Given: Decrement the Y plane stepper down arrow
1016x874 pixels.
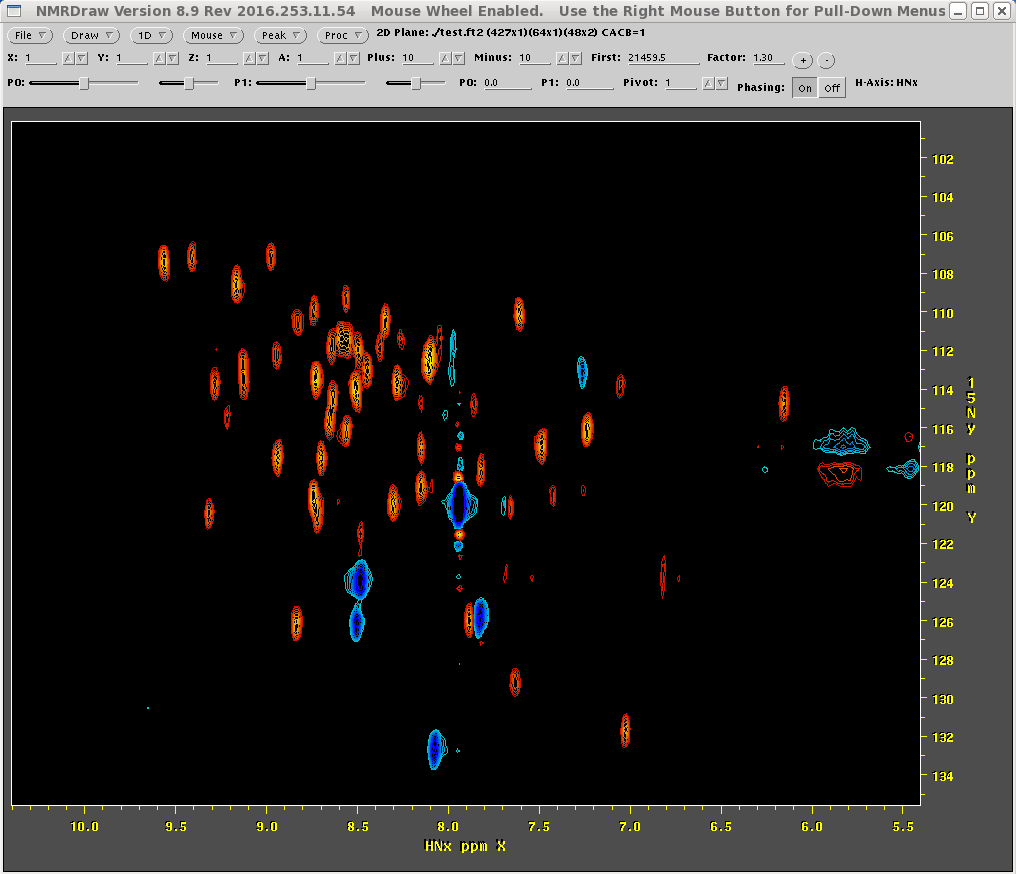Looking at the screenshot, I should 173,59.
